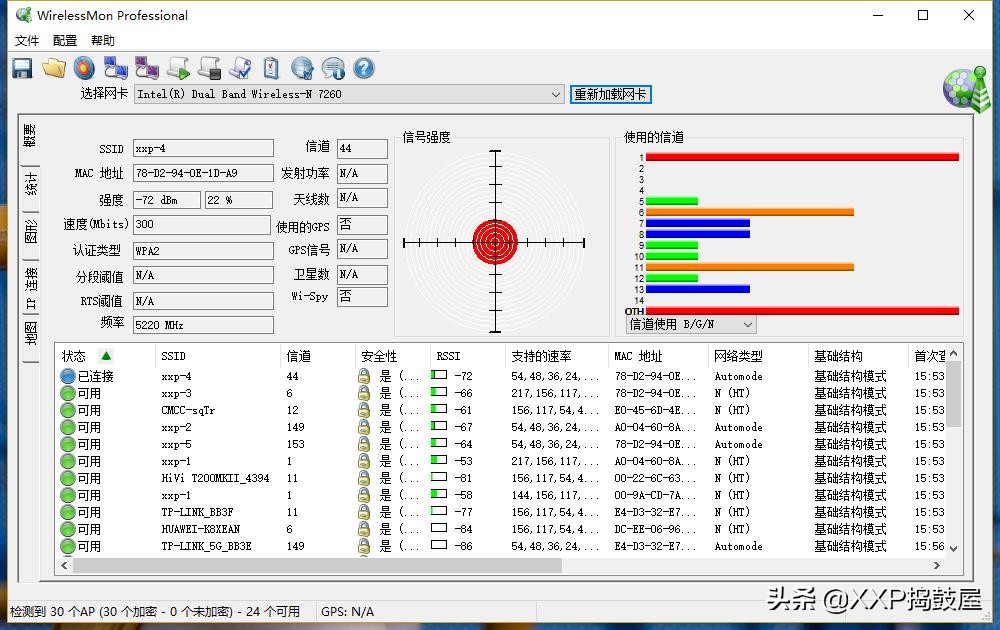The height and width of the screenshot is (630, 1000).
Task: Open the checkmark script verification icon
Action: (x=240, y=67)
